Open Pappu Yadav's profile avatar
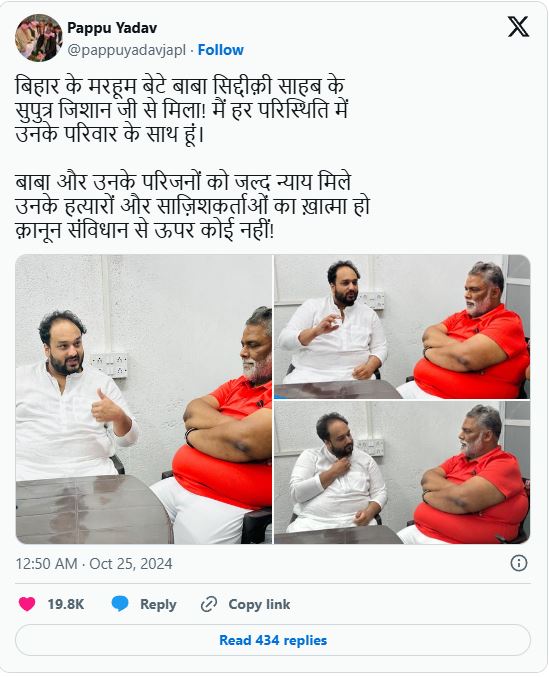Screen dimensions: 549x677 (x=39, y=38)
